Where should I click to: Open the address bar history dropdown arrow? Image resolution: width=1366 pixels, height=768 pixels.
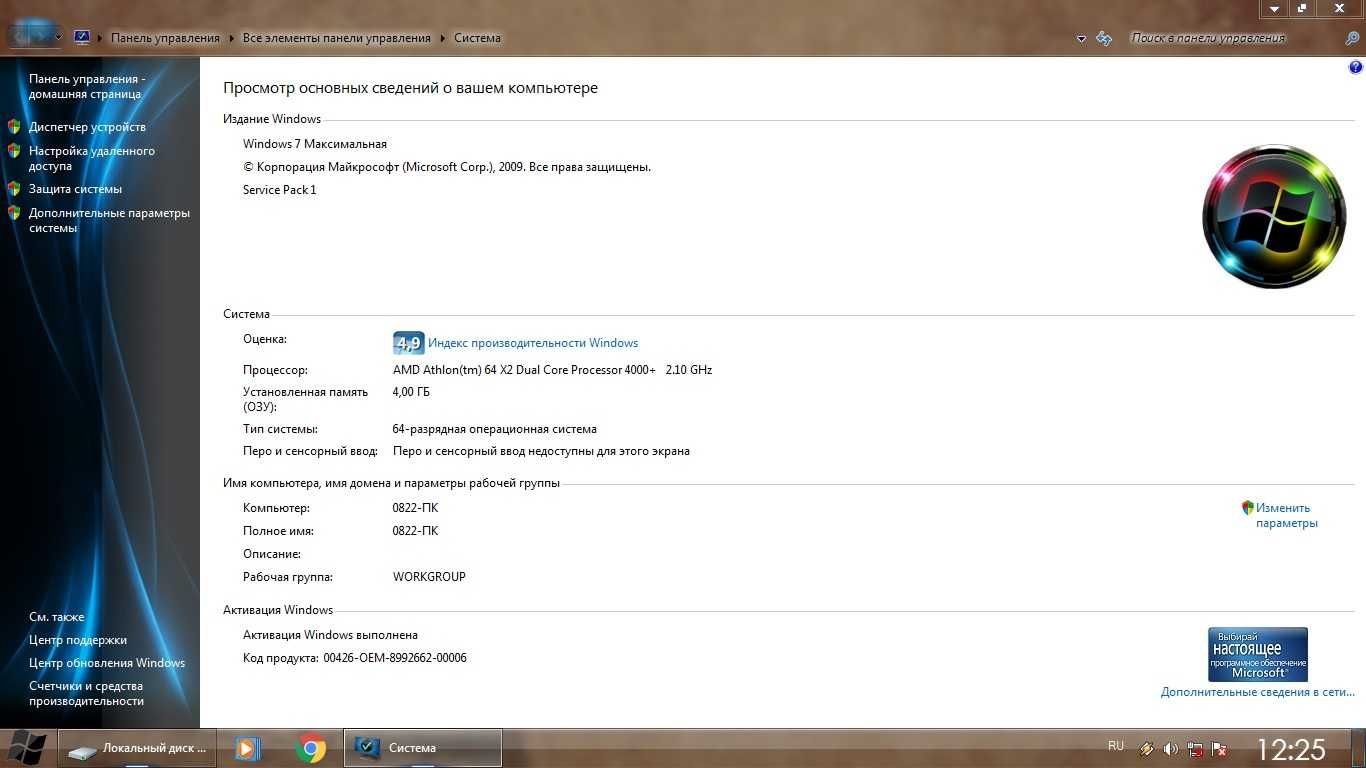point(1081,39)
